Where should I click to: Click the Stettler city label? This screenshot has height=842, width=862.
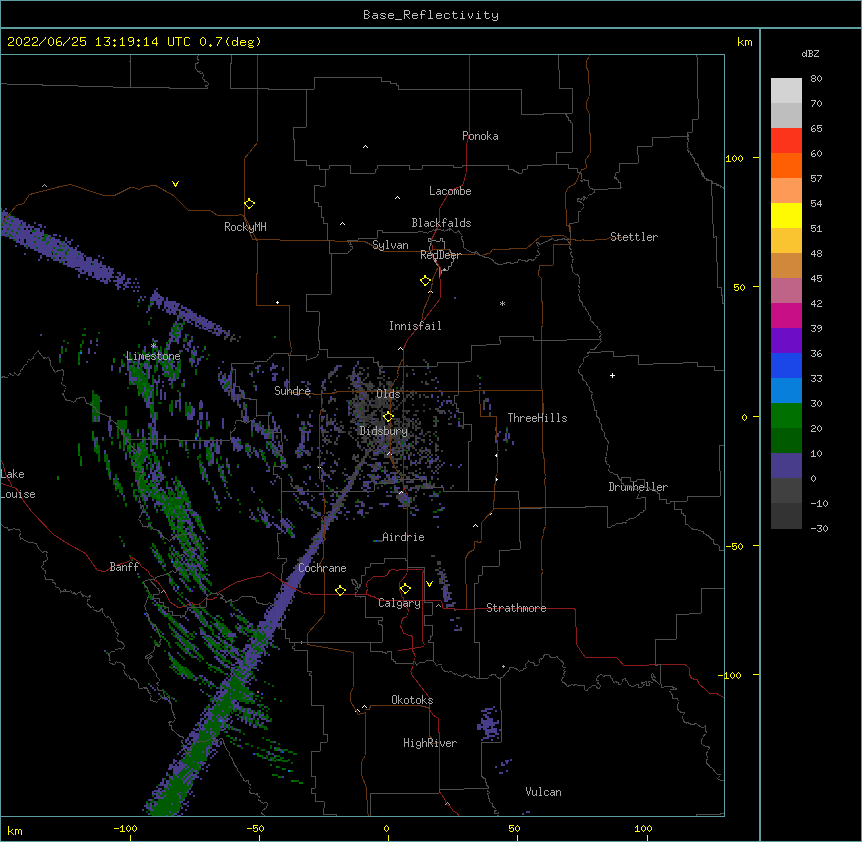634,237
